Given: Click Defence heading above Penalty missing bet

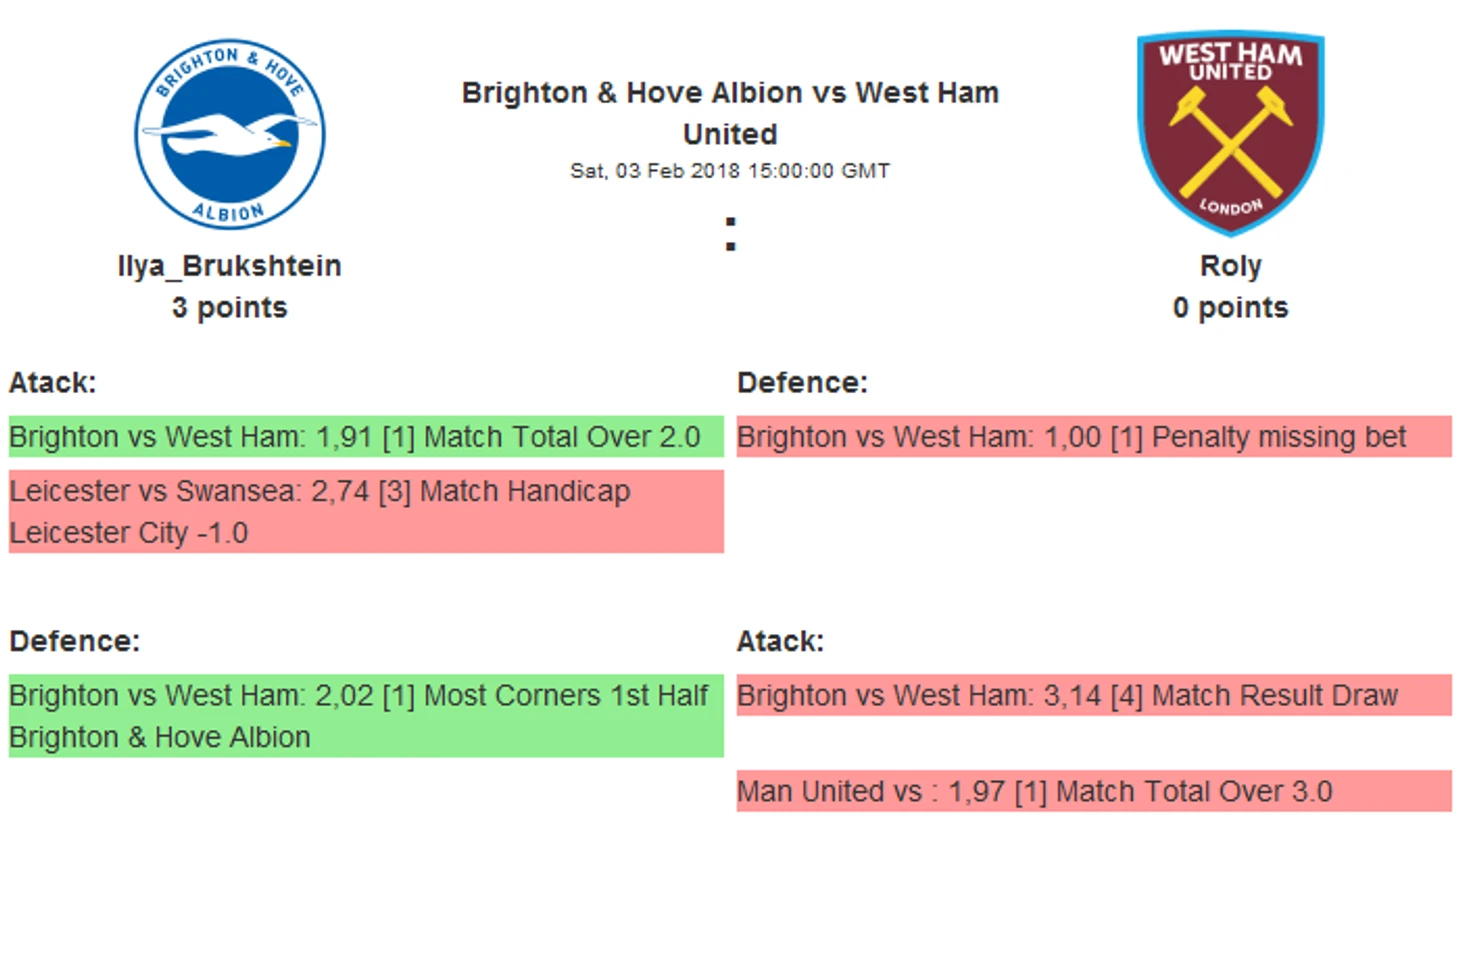Looking at the screenshot, I should [802, 383].
